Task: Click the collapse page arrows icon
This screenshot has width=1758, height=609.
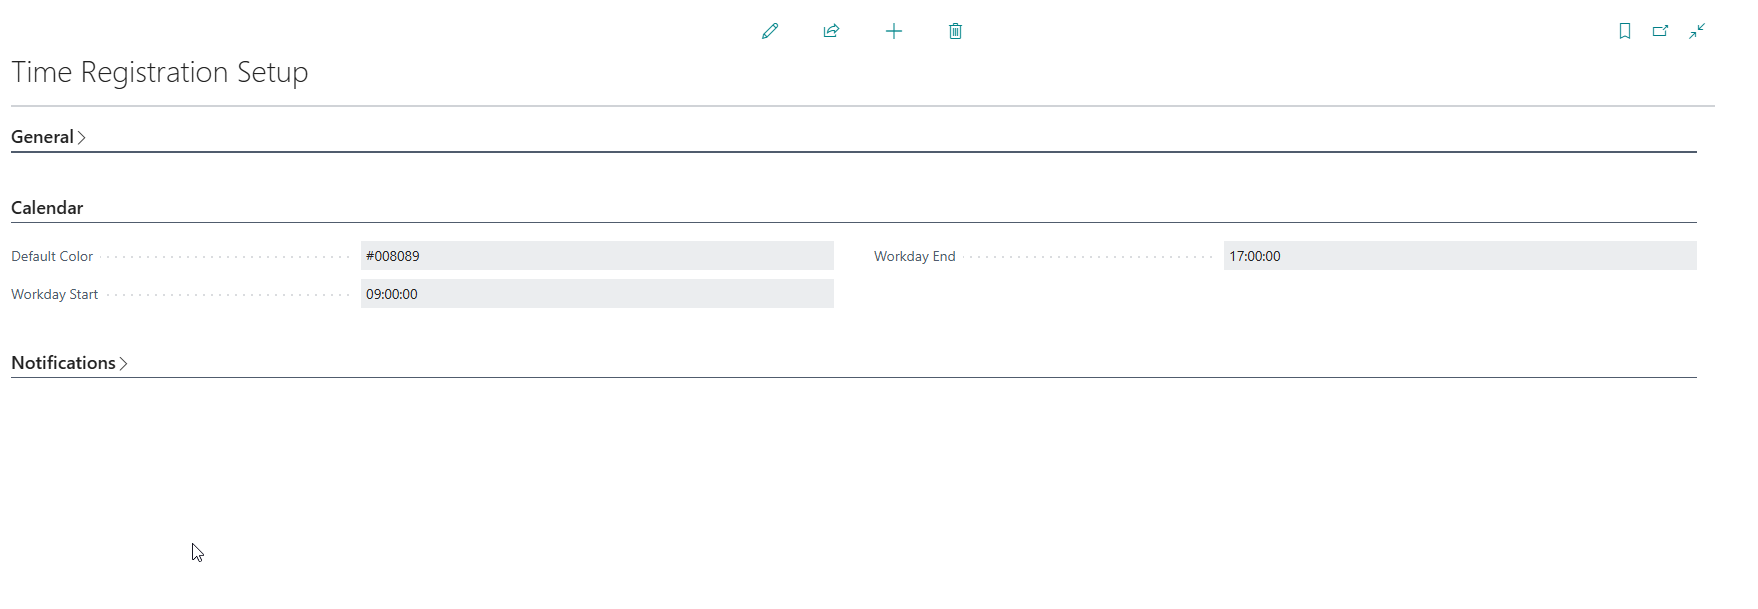Action: [1697, 31]
